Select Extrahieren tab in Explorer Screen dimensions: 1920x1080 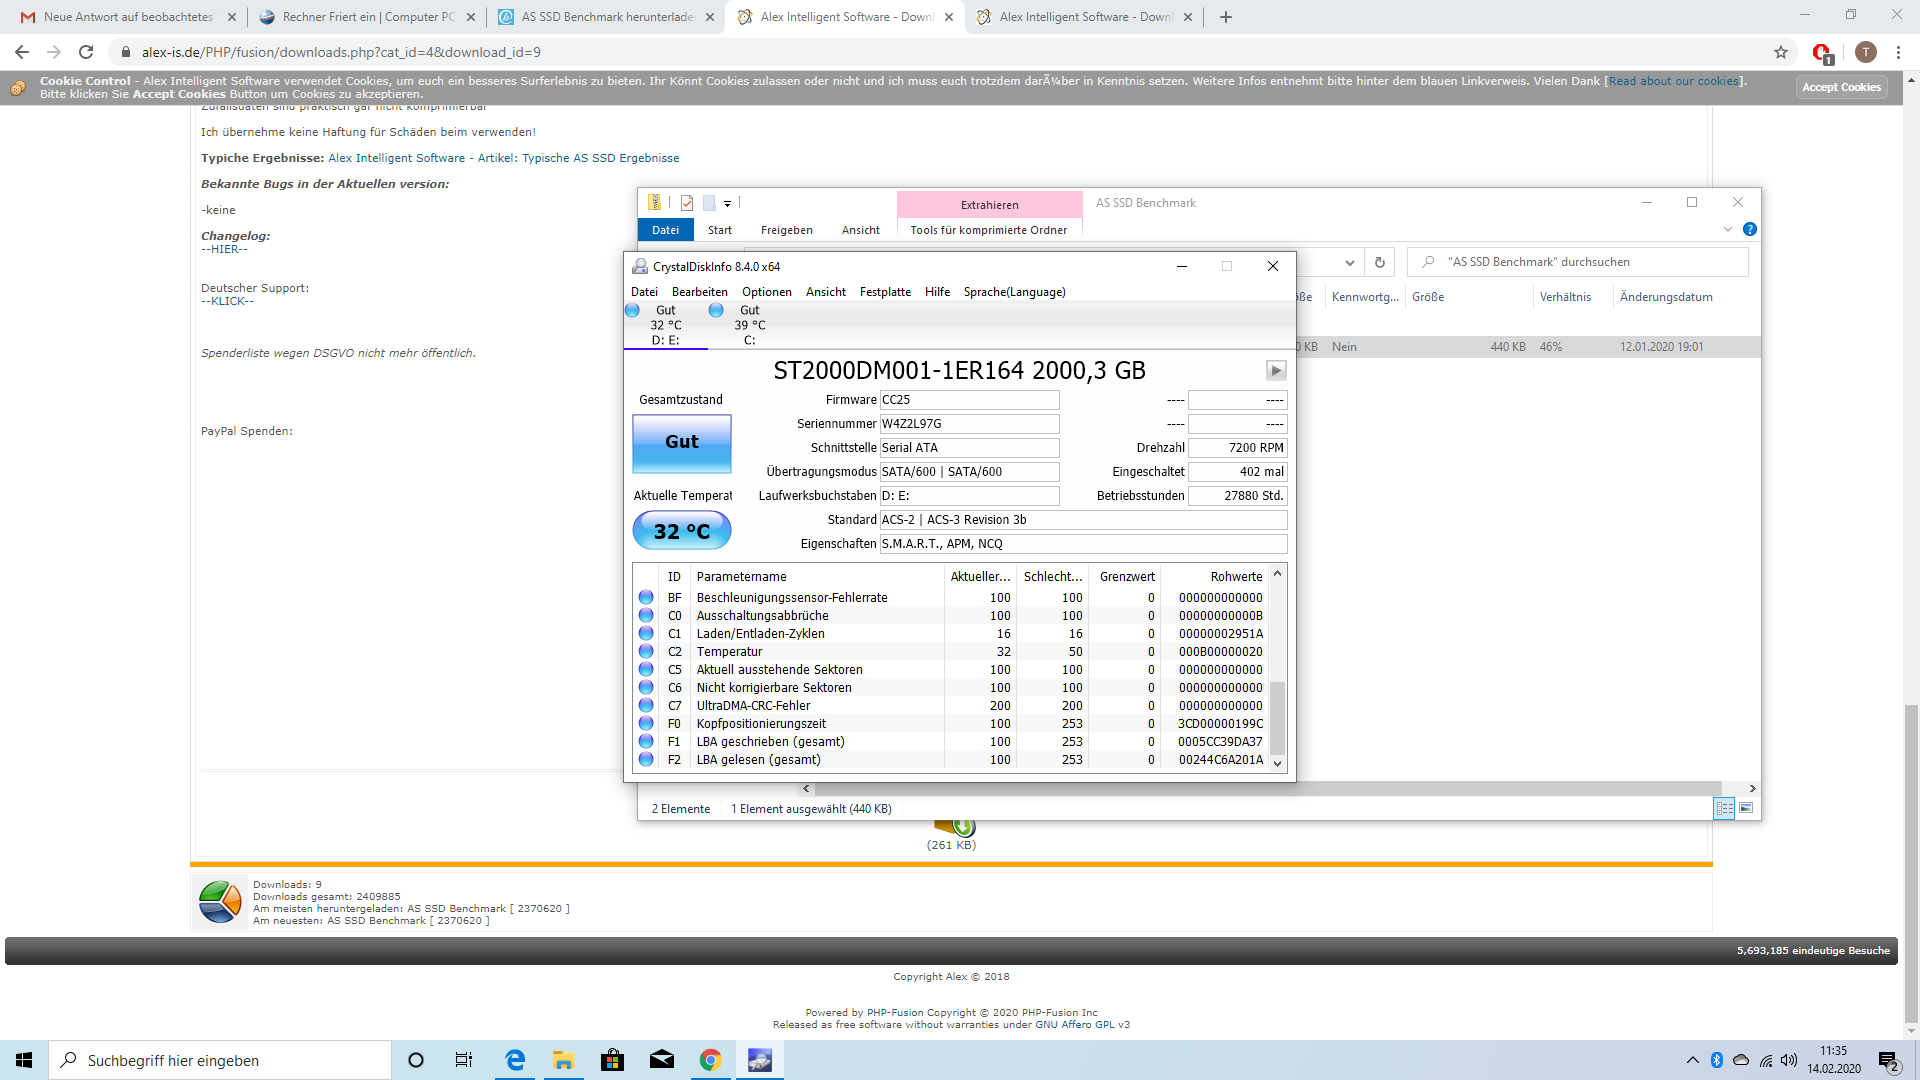tap(990, 204)
